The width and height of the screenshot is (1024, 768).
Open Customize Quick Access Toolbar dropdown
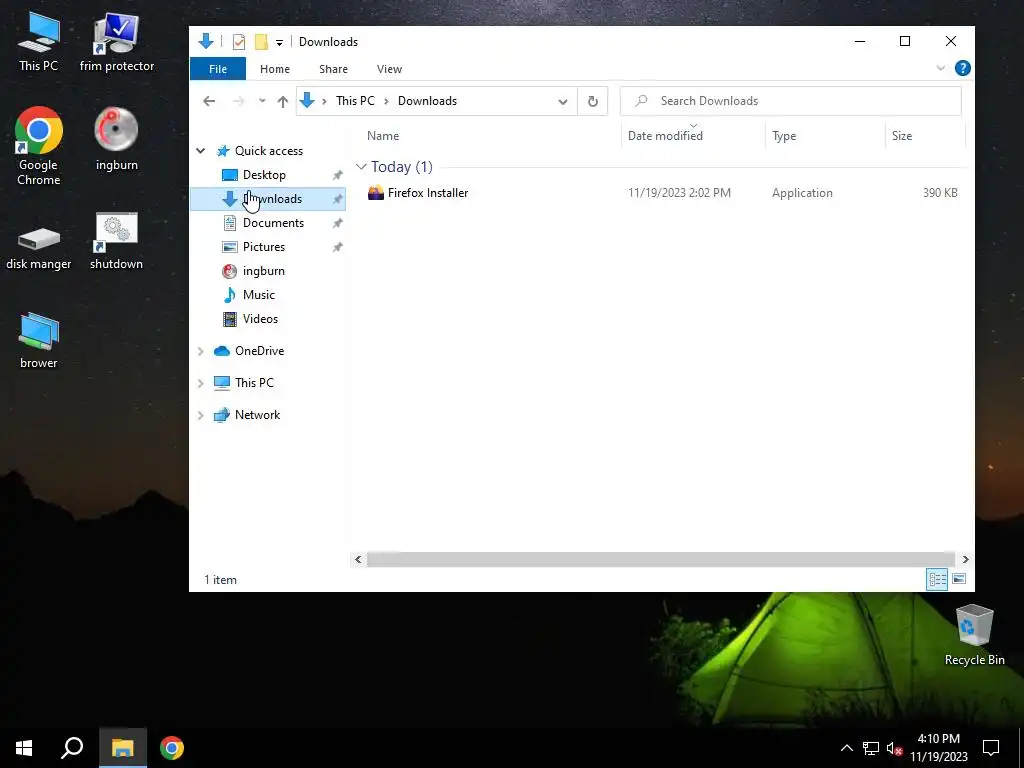click(279, 42)
